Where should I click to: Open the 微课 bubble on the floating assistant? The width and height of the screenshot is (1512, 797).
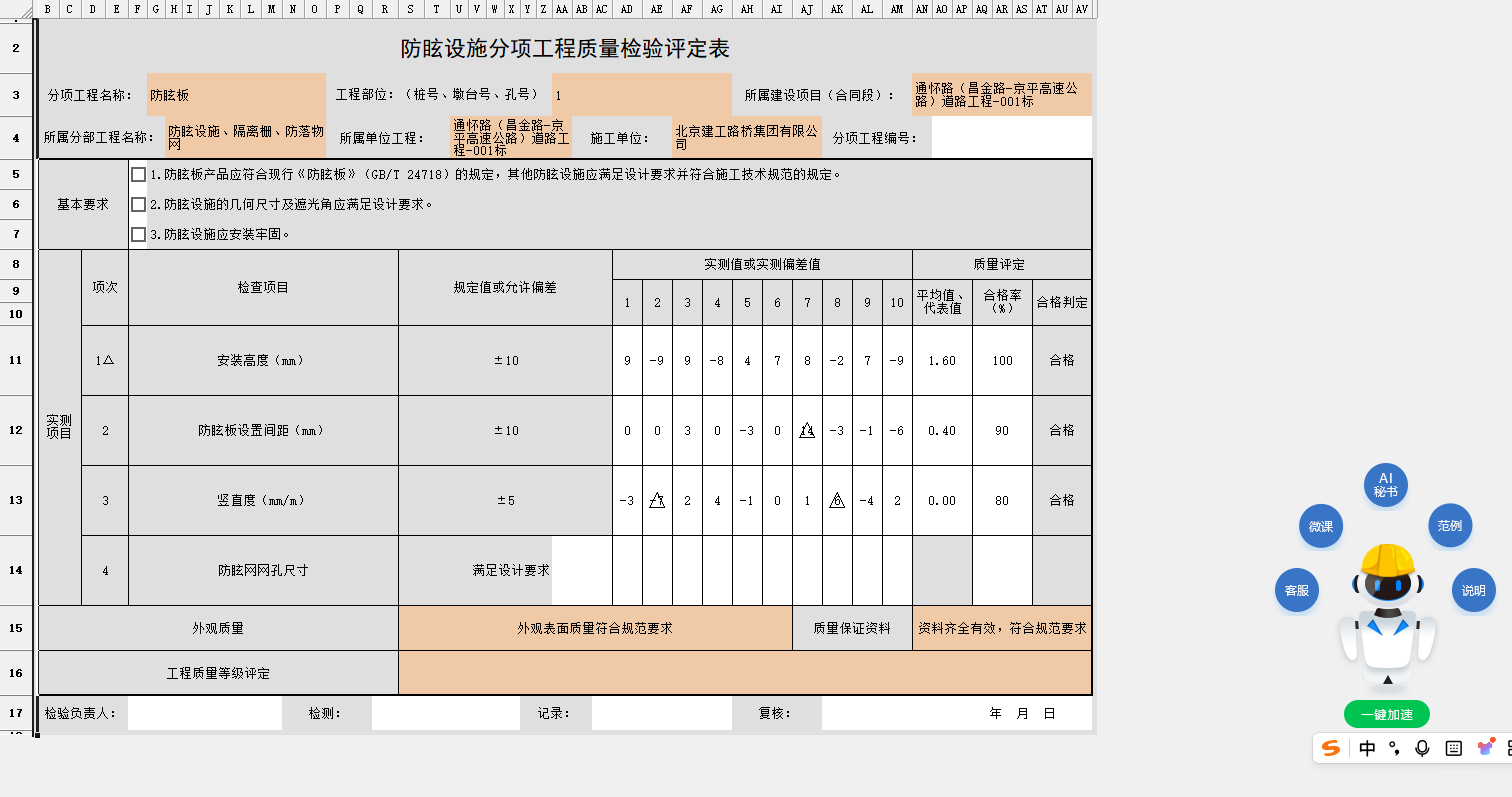1321,525
